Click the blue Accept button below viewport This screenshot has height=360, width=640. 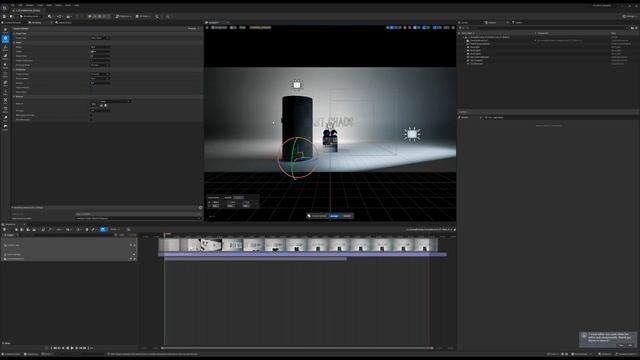(334, 216)
